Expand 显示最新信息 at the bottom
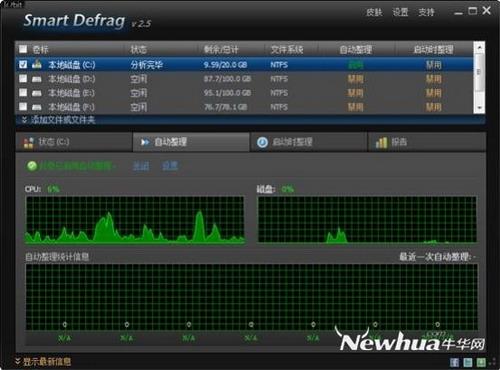This screenshot has width=500, height=370. click(43, 361)
